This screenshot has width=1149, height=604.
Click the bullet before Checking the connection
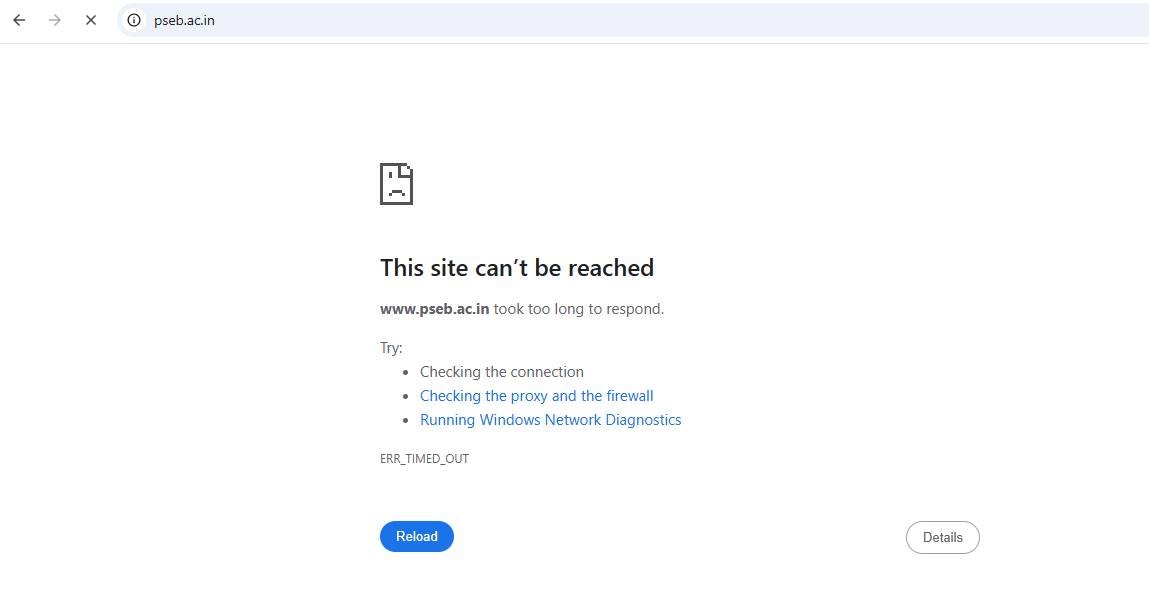tap(406, 372)
